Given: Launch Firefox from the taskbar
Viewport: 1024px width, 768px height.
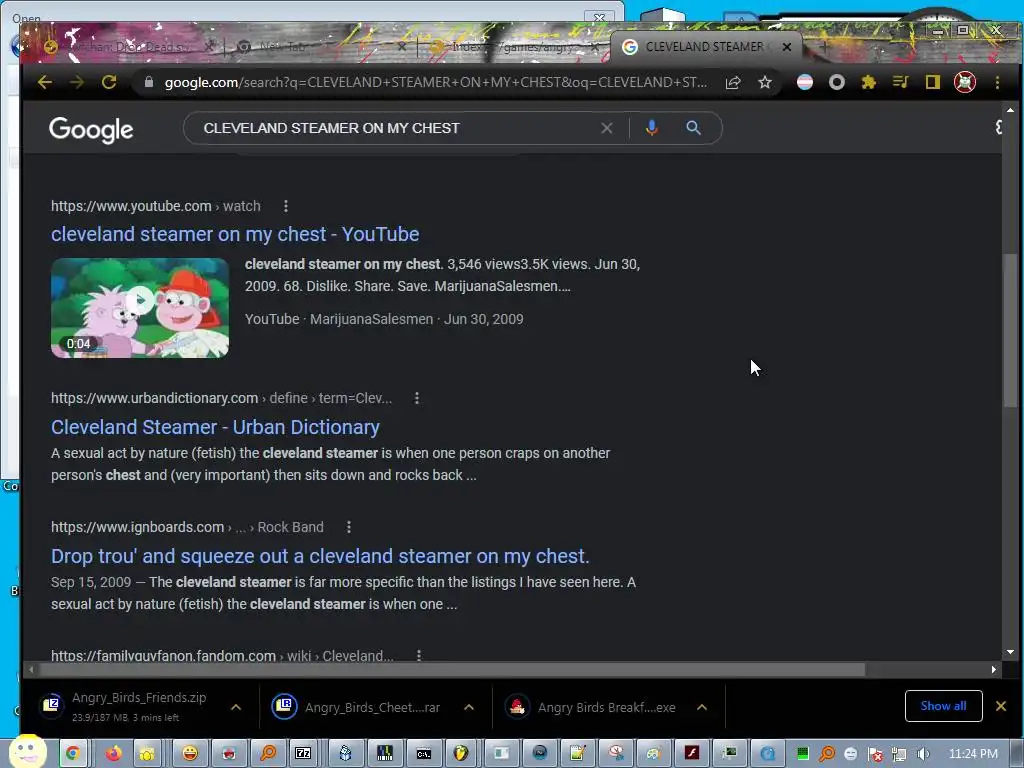Looking at the screenshot, I should [114, 753].
